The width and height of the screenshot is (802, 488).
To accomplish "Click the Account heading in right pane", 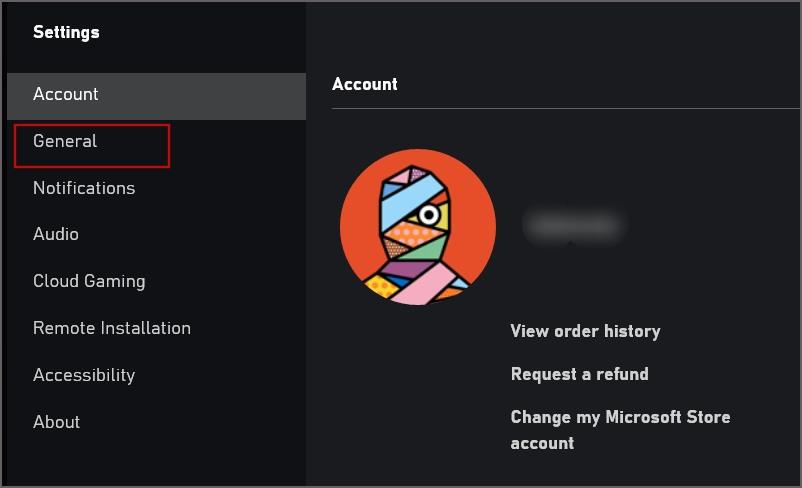I will click(365, 84).
